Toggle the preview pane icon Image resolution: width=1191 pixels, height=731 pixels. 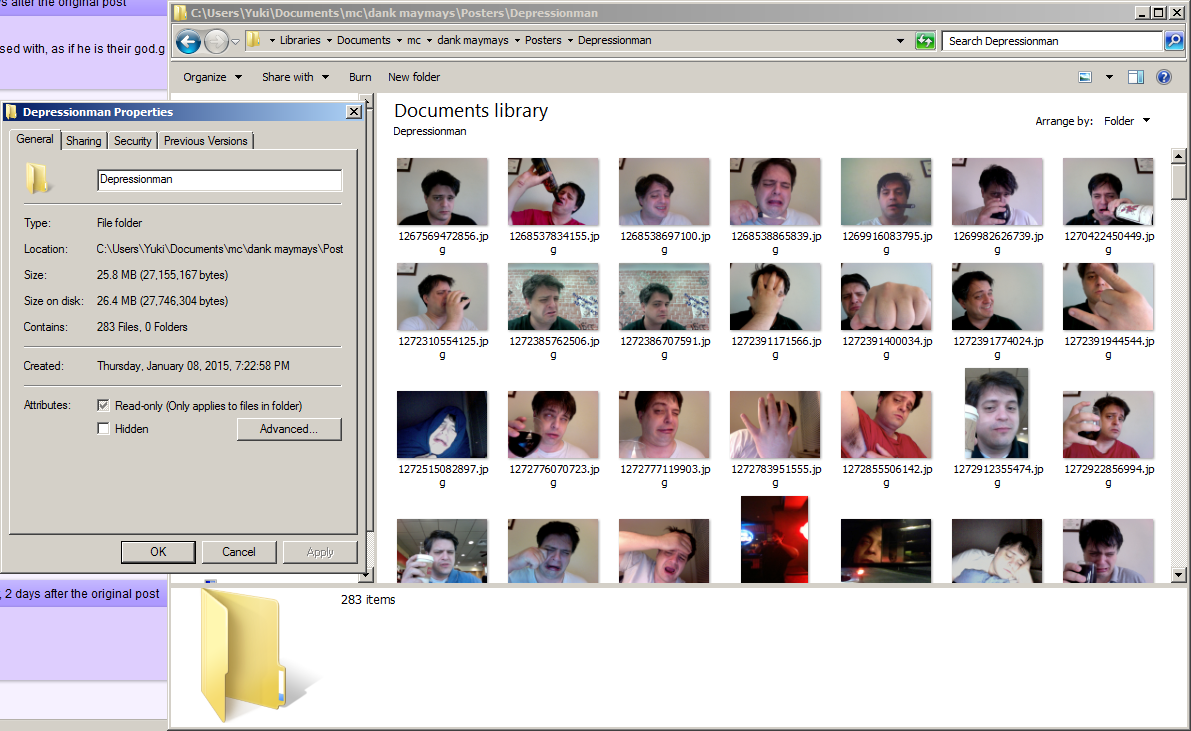1136,77
